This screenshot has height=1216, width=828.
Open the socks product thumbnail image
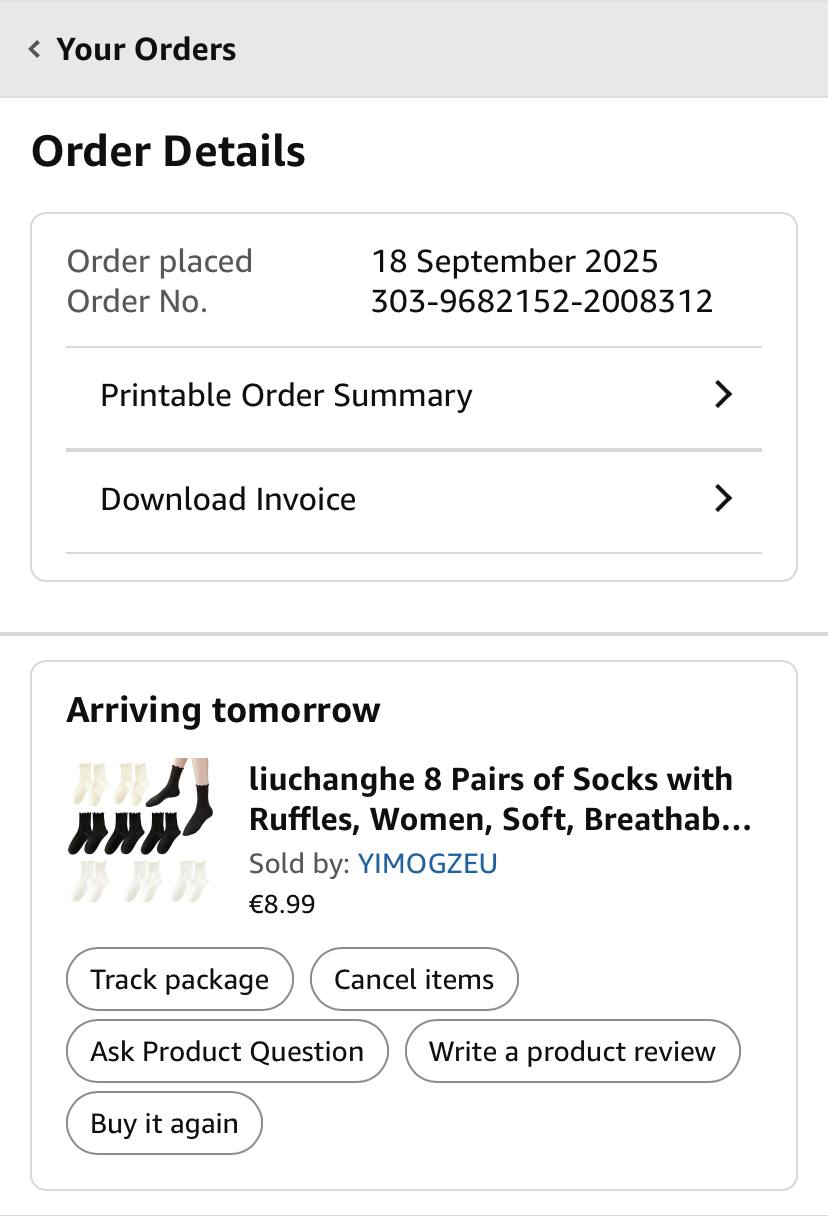140,830
